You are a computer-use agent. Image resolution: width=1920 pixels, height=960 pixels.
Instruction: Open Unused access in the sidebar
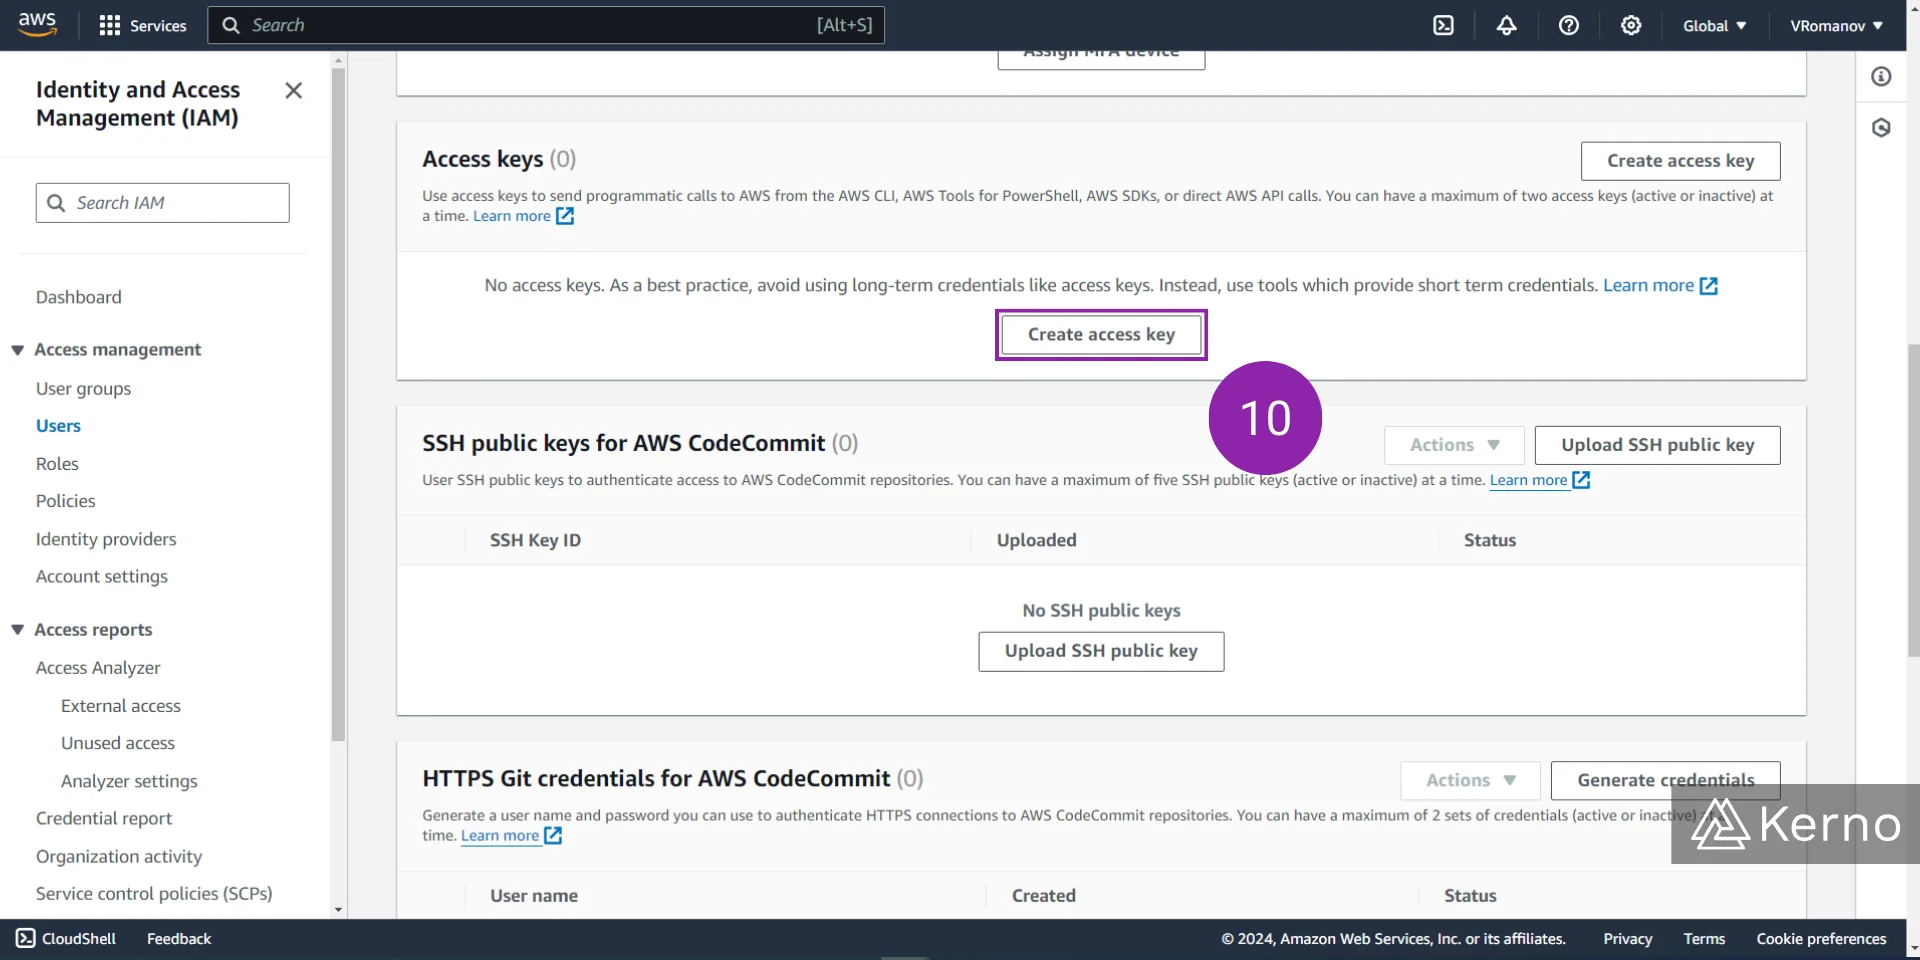(x=118, y=743)
